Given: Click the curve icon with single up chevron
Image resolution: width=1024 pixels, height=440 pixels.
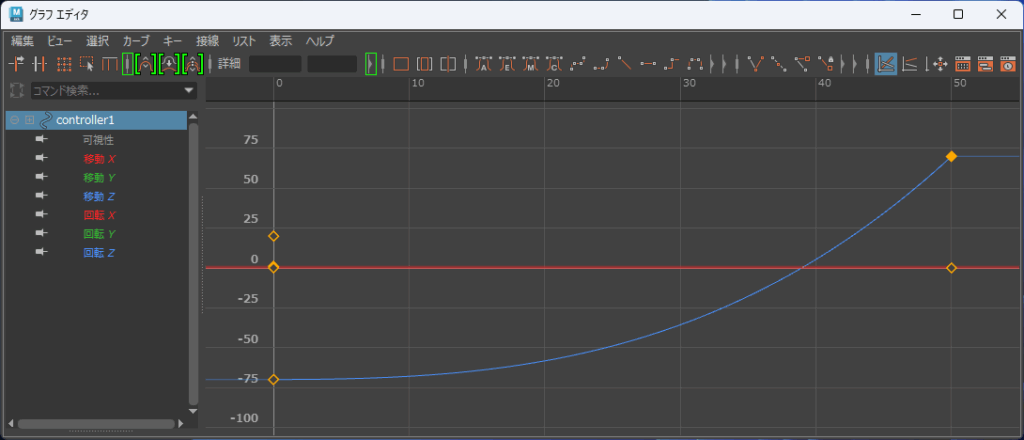Looking at the screenshot, I should pyautogui.click(x=147, y=63).
